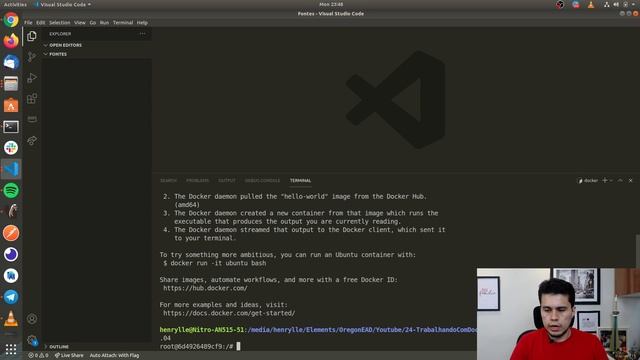This screenshot has width=640, height=360.
Task: Open network indicator in system tray
Action: (x=607, y=4)
